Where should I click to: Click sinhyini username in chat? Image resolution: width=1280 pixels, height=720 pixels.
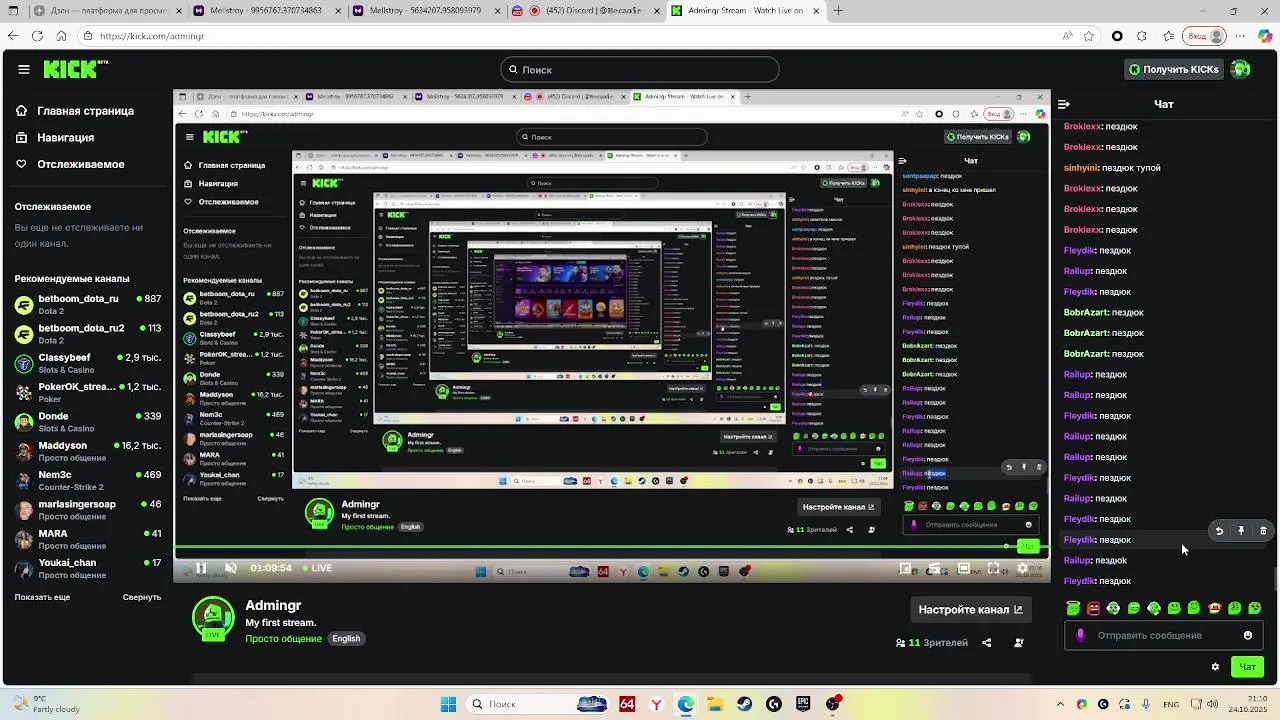tap(1081, 168)
